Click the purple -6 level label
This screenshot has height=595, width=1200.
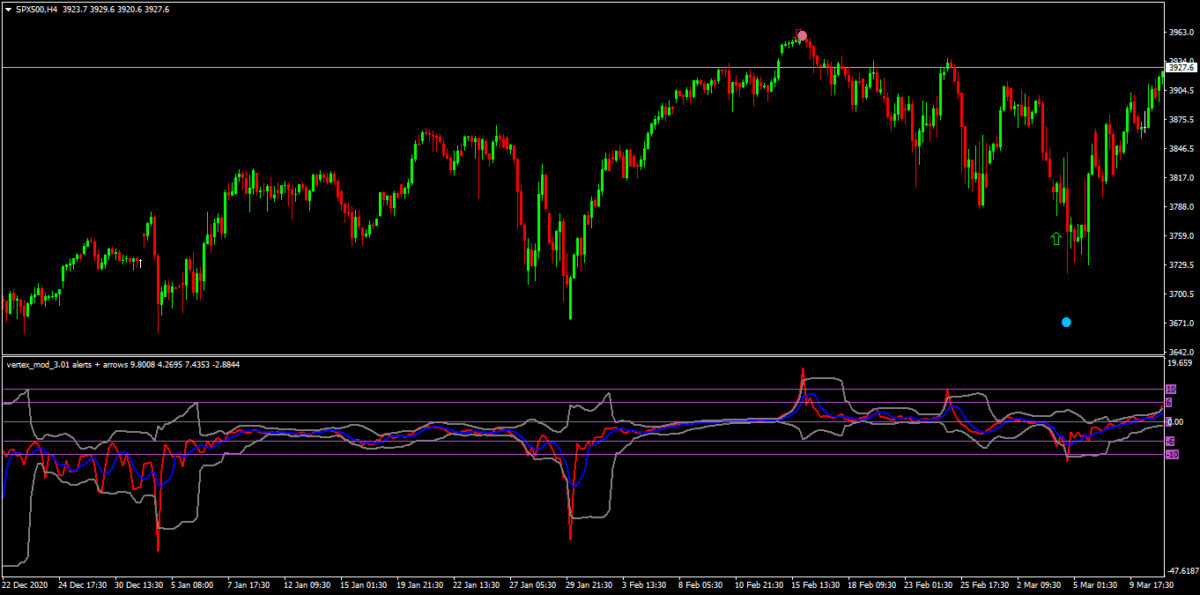coord(1170,441)
